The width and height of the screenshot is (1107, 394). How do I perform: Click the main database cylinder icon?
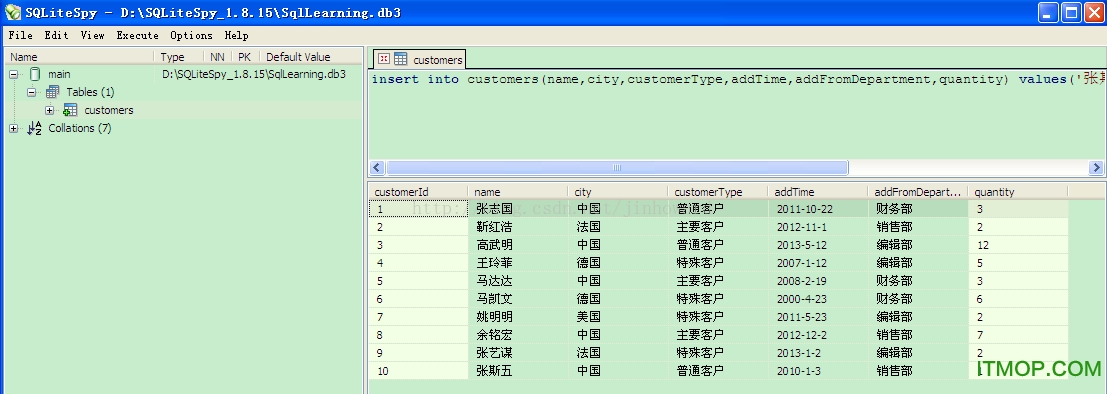coord(35,74)
